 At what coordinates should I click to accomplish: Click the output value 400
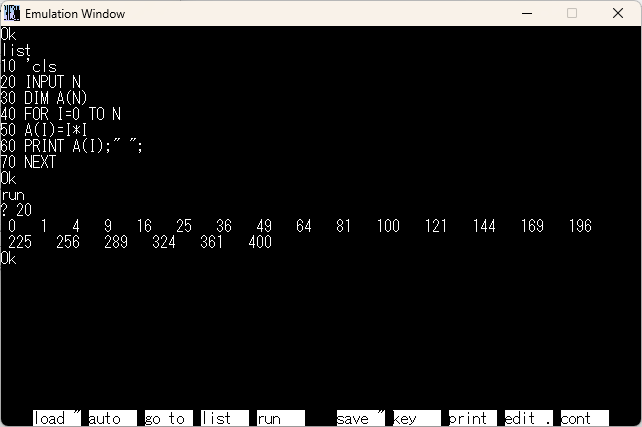[259, 242]
